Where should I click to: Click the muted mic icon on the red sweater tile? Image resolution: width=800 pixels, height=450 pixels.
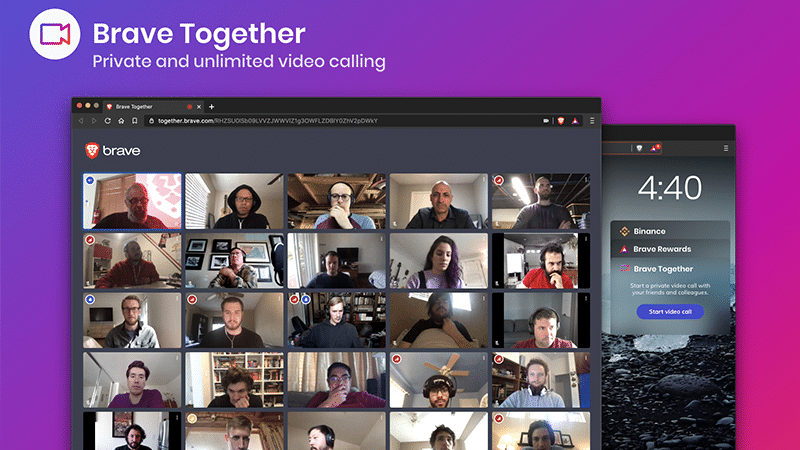pyautogui.click(x=90, y=240)
